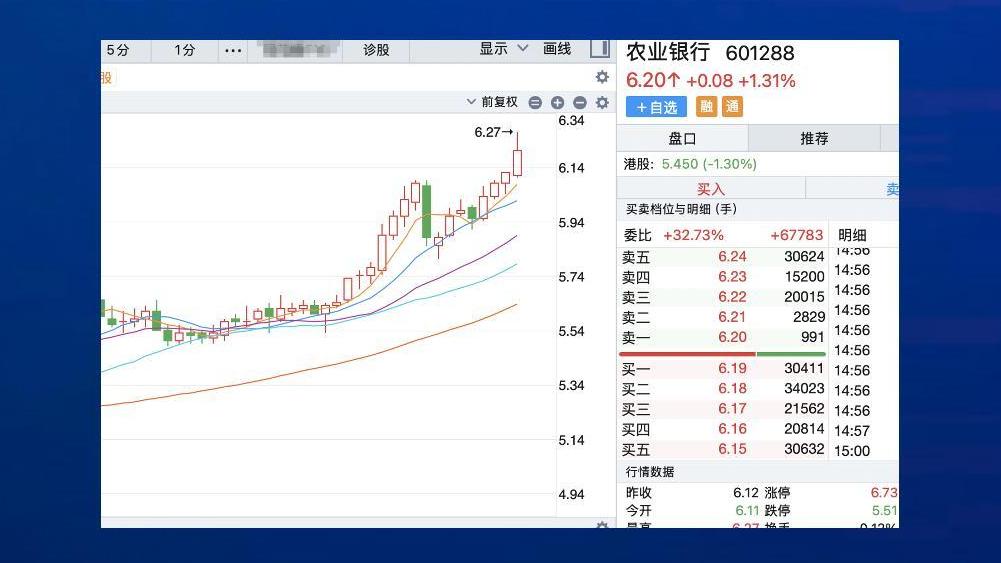Screen dimensions: 1001x563
Task: Click the 跌停 5.51 value
Action: click(884, 511)
